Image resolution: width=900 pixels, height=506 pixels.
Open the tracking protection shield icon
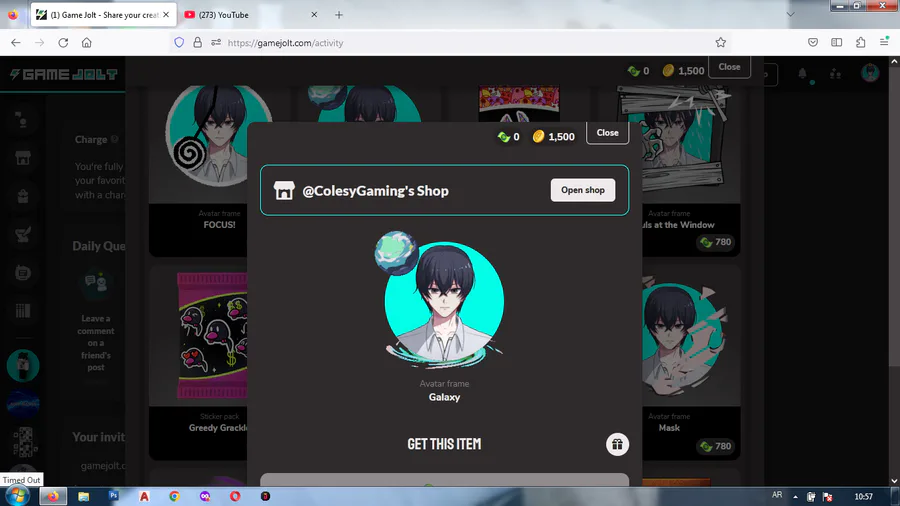[x=179, y=42]
